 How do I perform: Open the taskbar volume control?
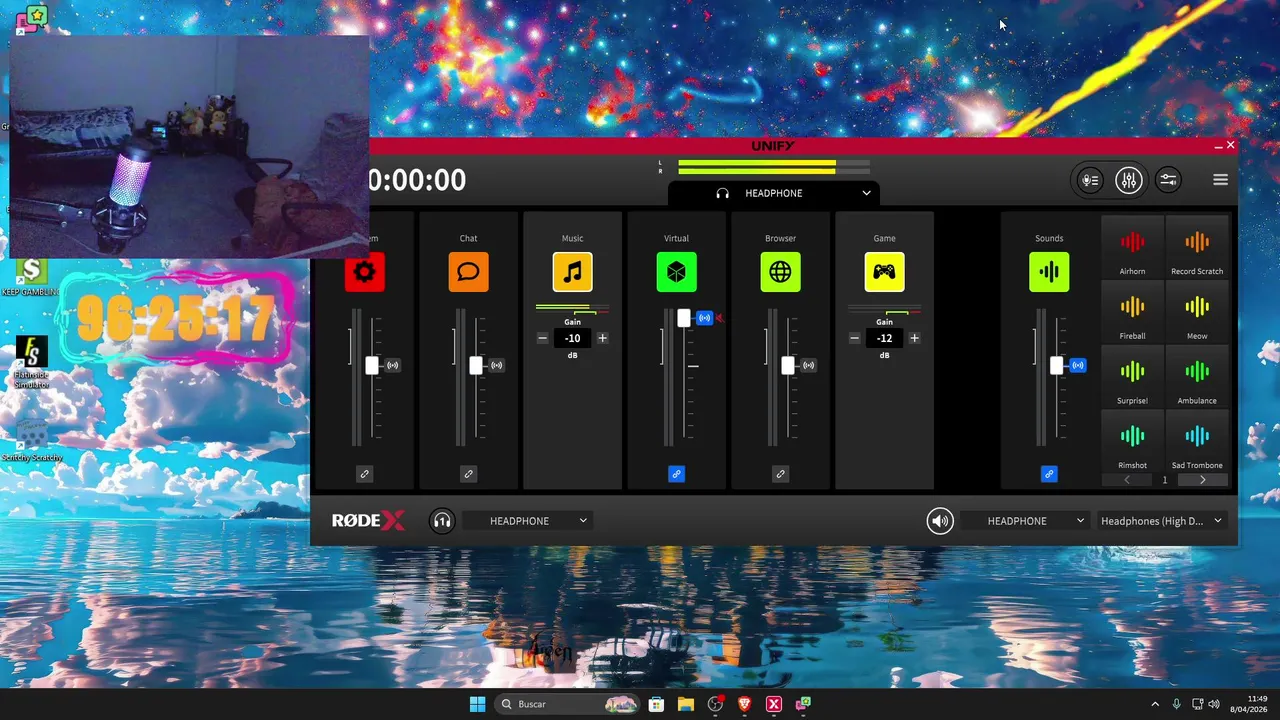tap(1214, 704)
